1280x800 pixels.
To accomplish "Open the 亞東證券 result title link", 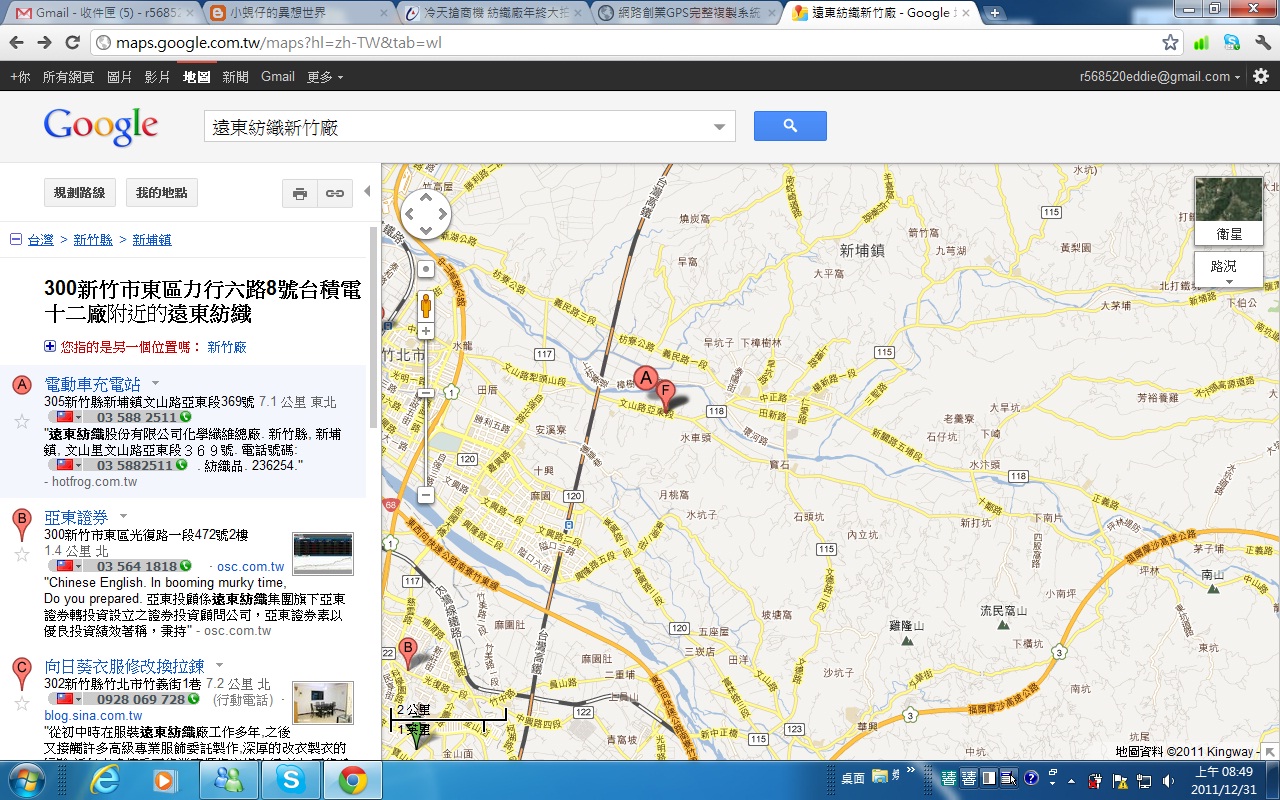I will click(77, 518).
